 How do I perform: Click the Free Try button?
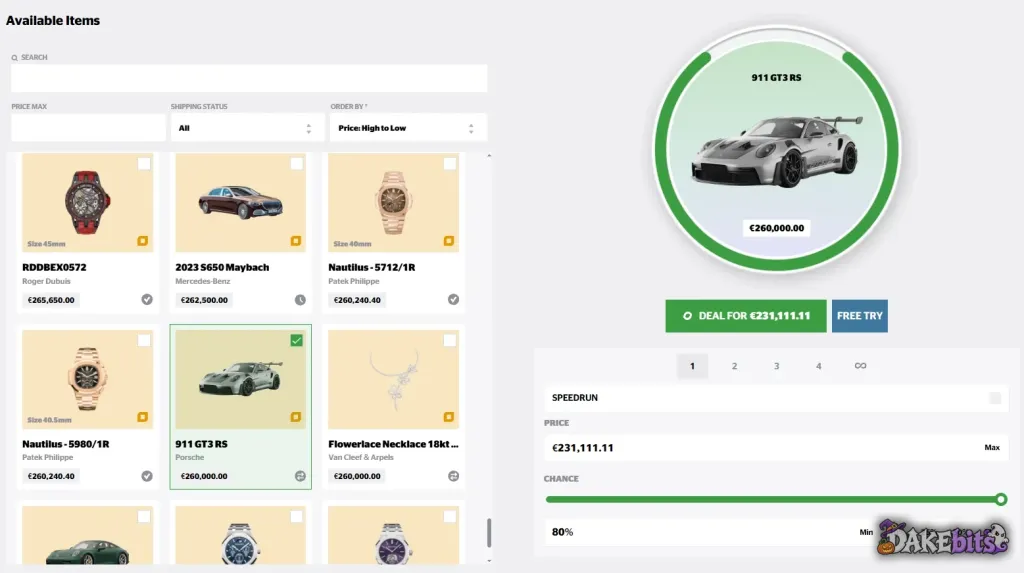tap(859, 316)
